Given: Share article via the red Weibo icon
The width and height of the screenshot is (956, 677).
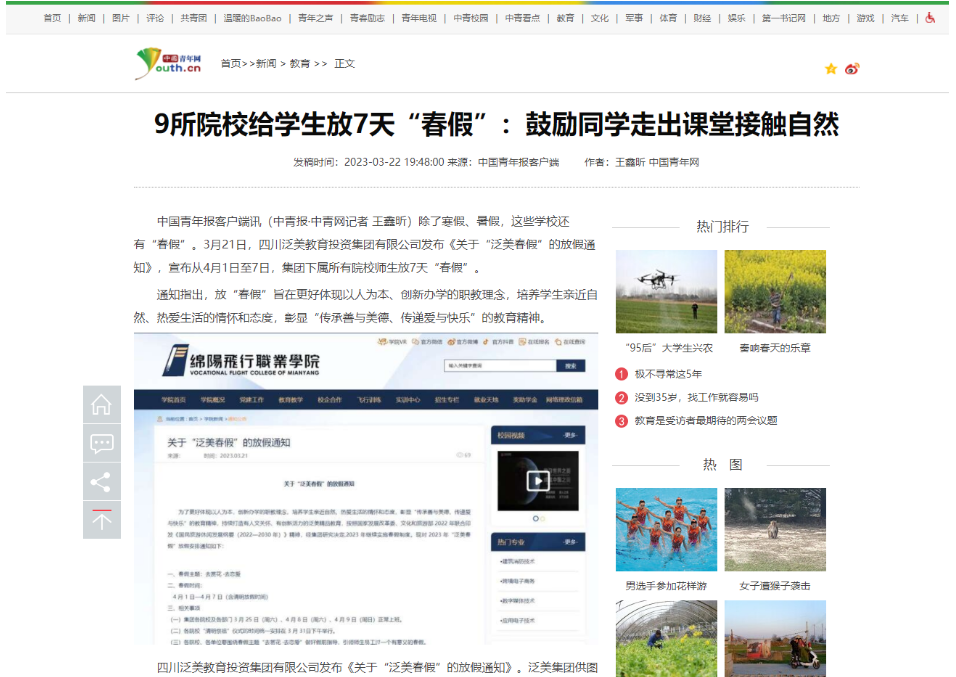Looking at the screenshot, I should pos(852,69).
